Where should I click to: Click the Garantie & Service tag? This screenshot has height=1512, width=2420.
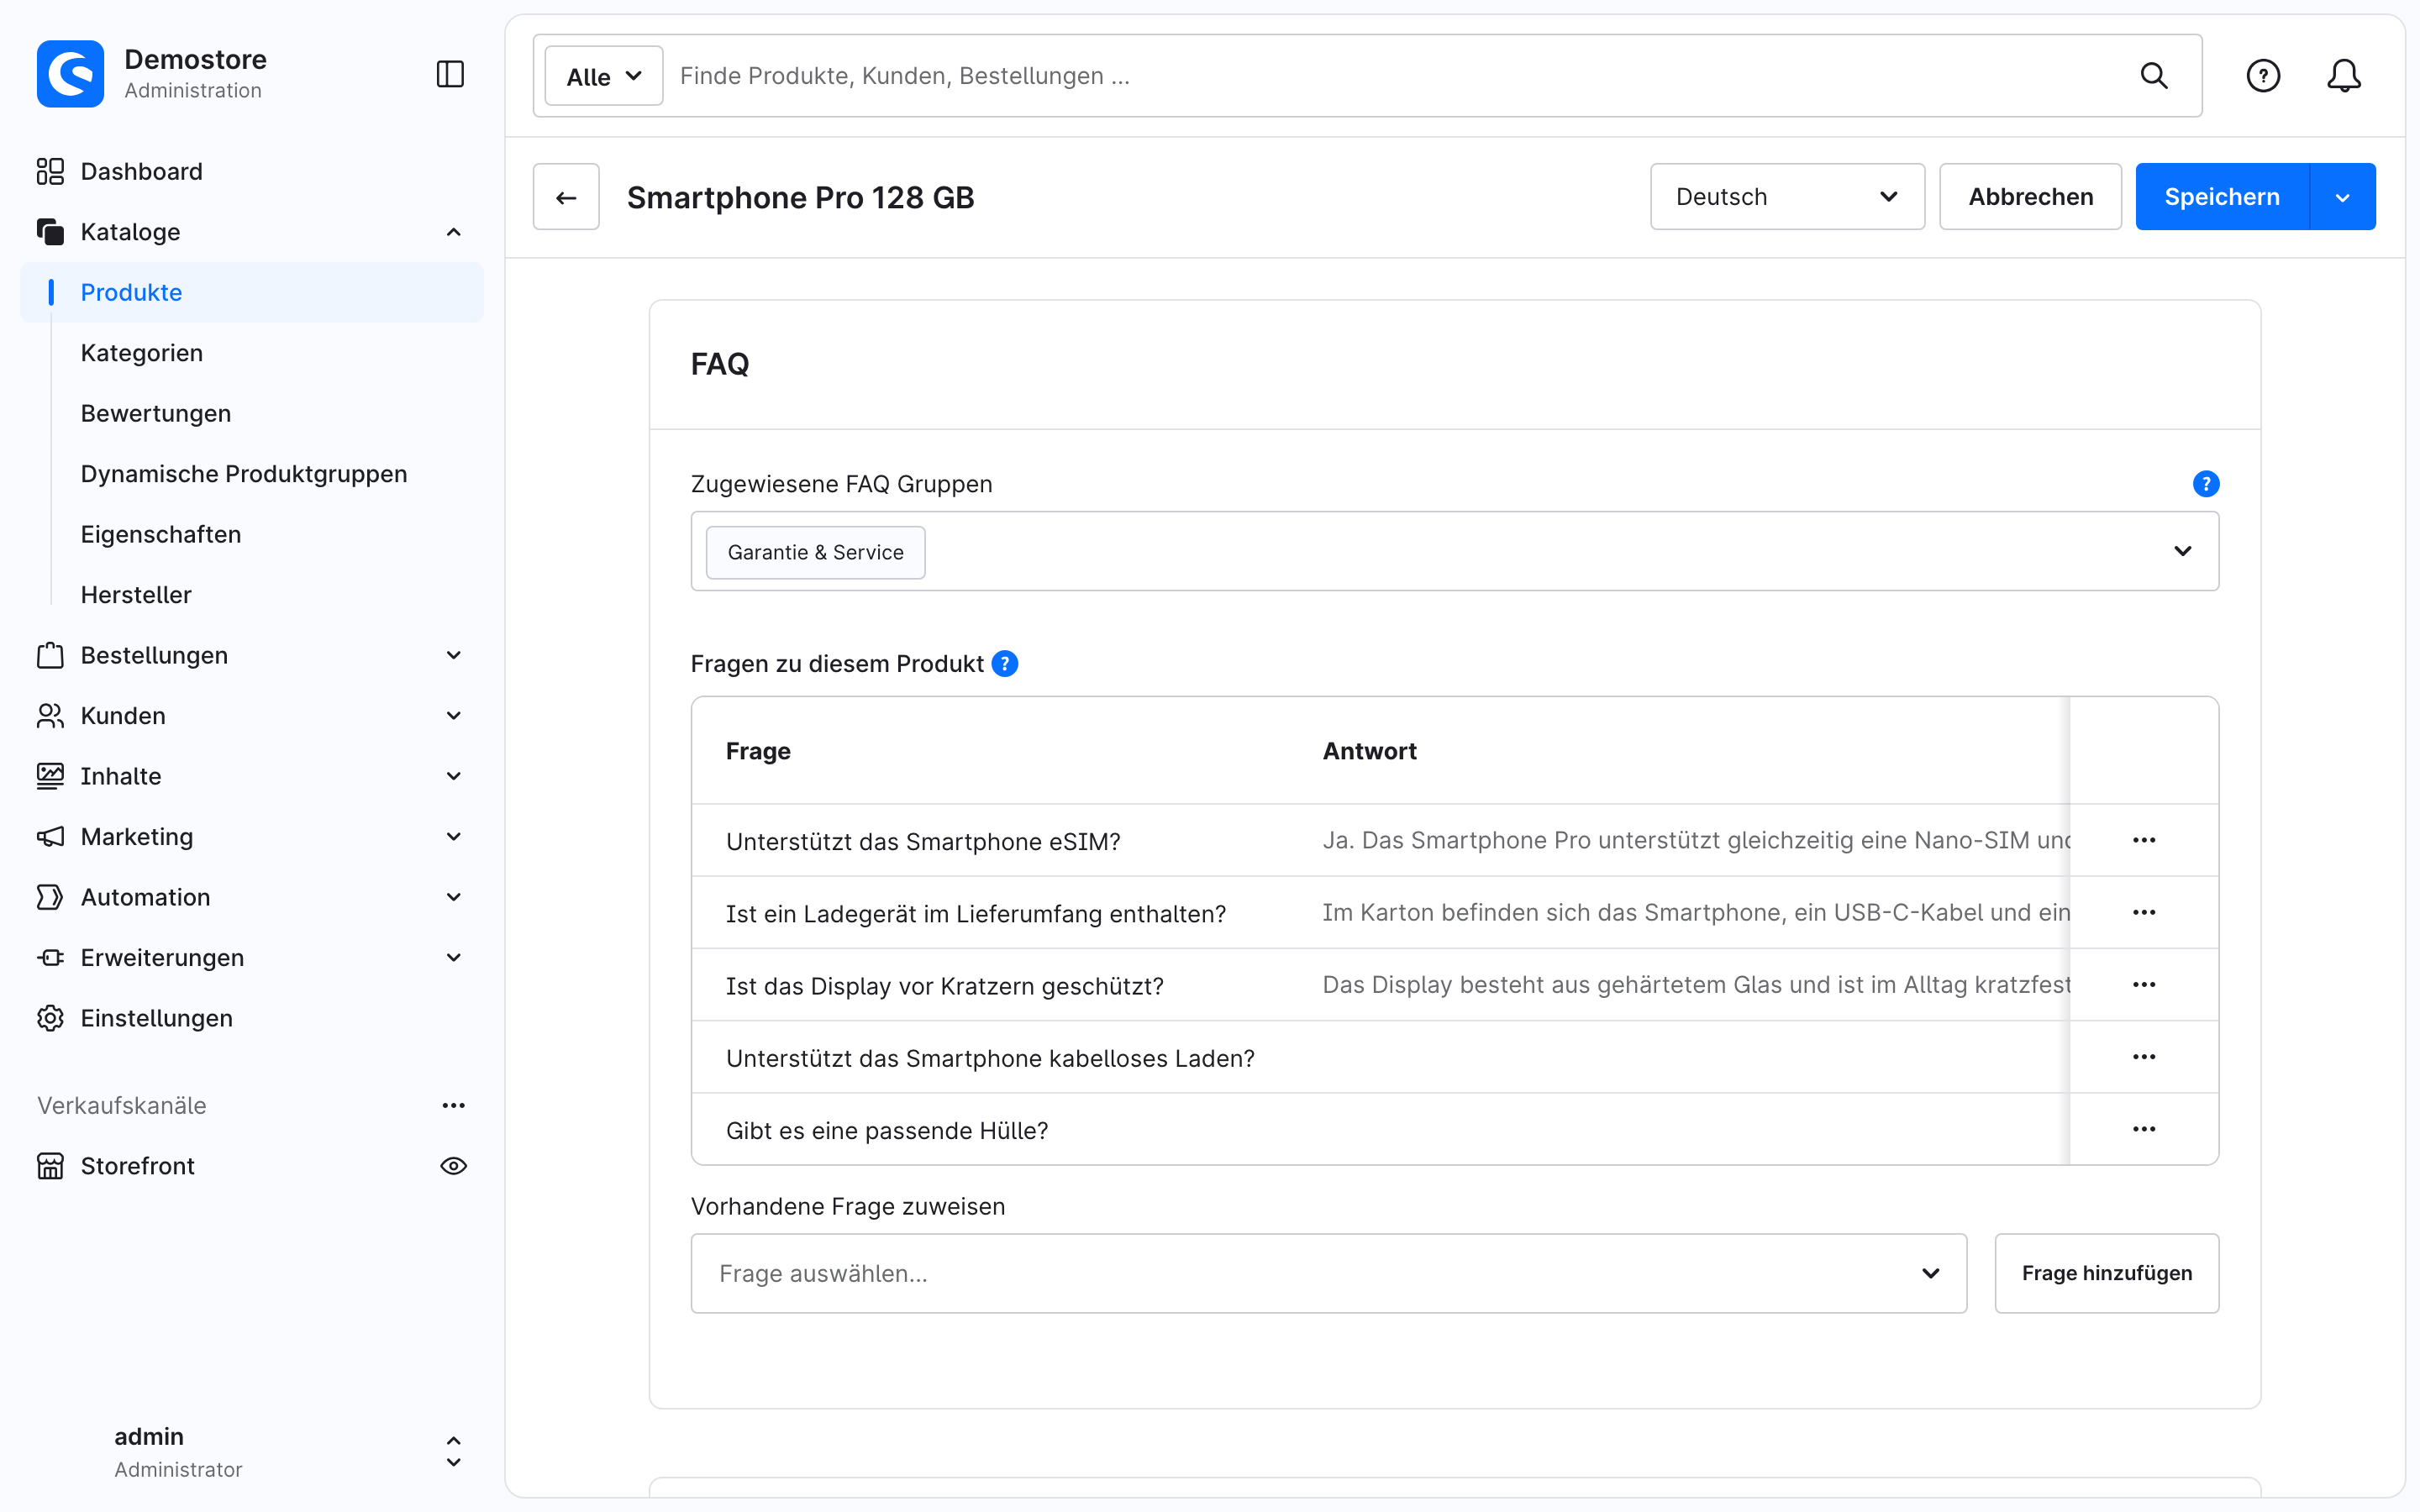(x=815, y=552)
